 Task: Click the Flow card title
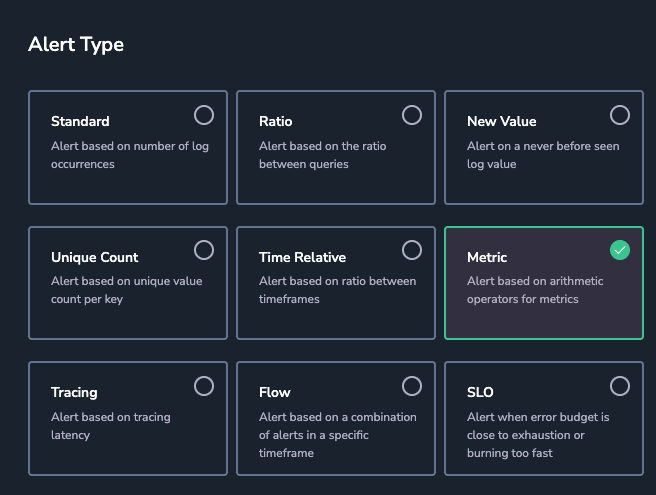tap(274, 392)
